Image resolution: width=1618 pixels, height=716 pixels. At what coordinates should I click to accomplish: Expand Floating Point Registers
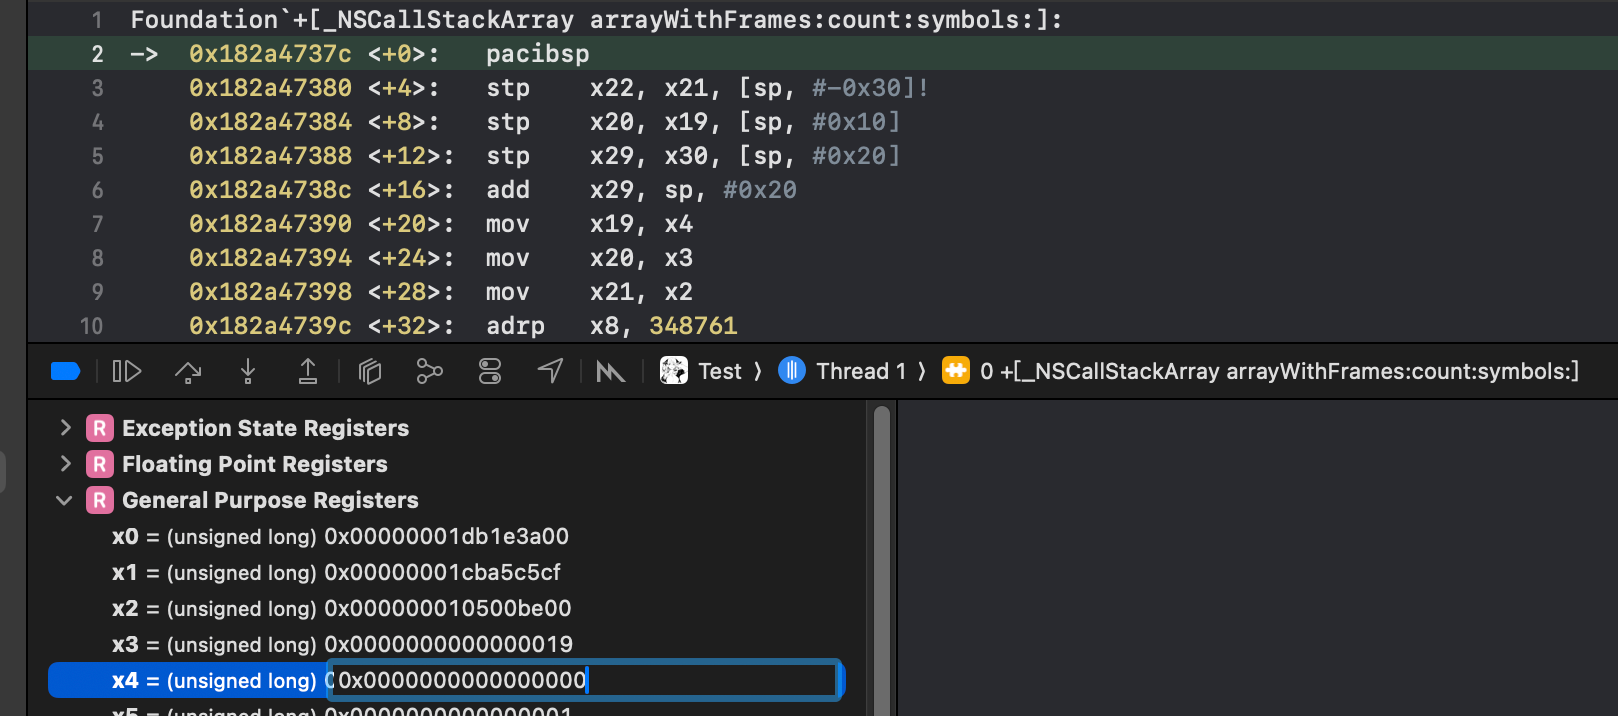click(65, 464)
